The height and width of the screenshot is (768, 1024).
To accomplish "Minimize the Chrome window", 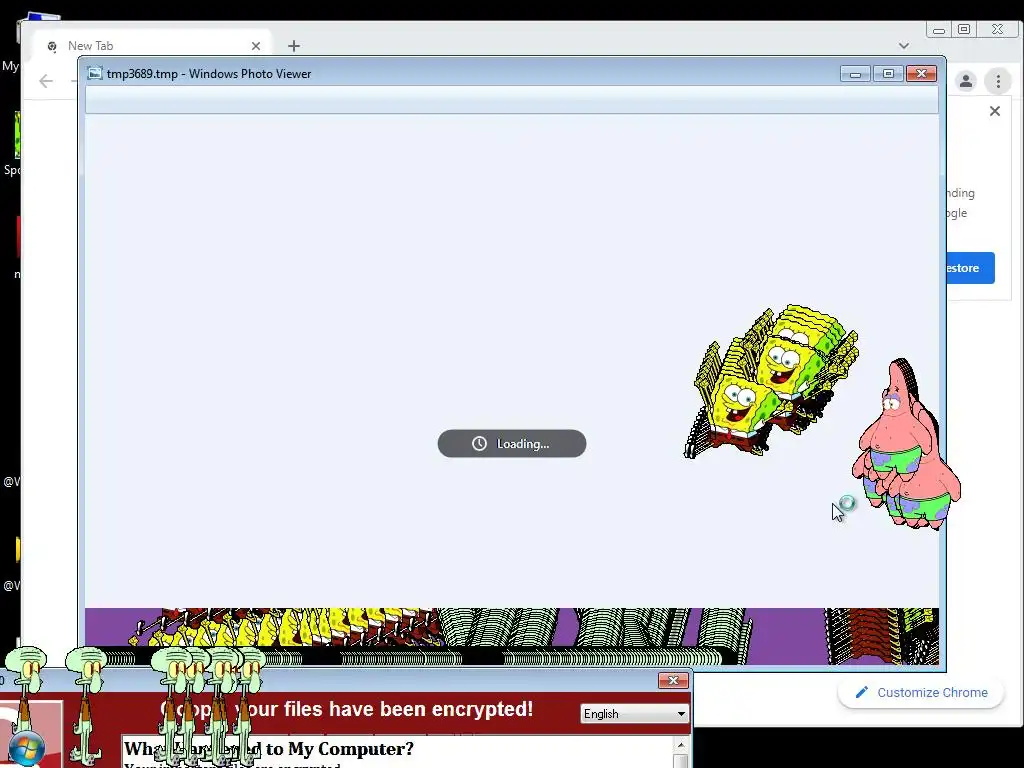I will [939, 30].
